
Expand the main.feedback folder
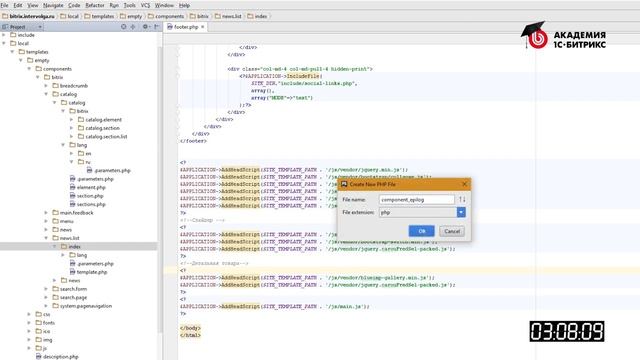(x=46, y=213)
